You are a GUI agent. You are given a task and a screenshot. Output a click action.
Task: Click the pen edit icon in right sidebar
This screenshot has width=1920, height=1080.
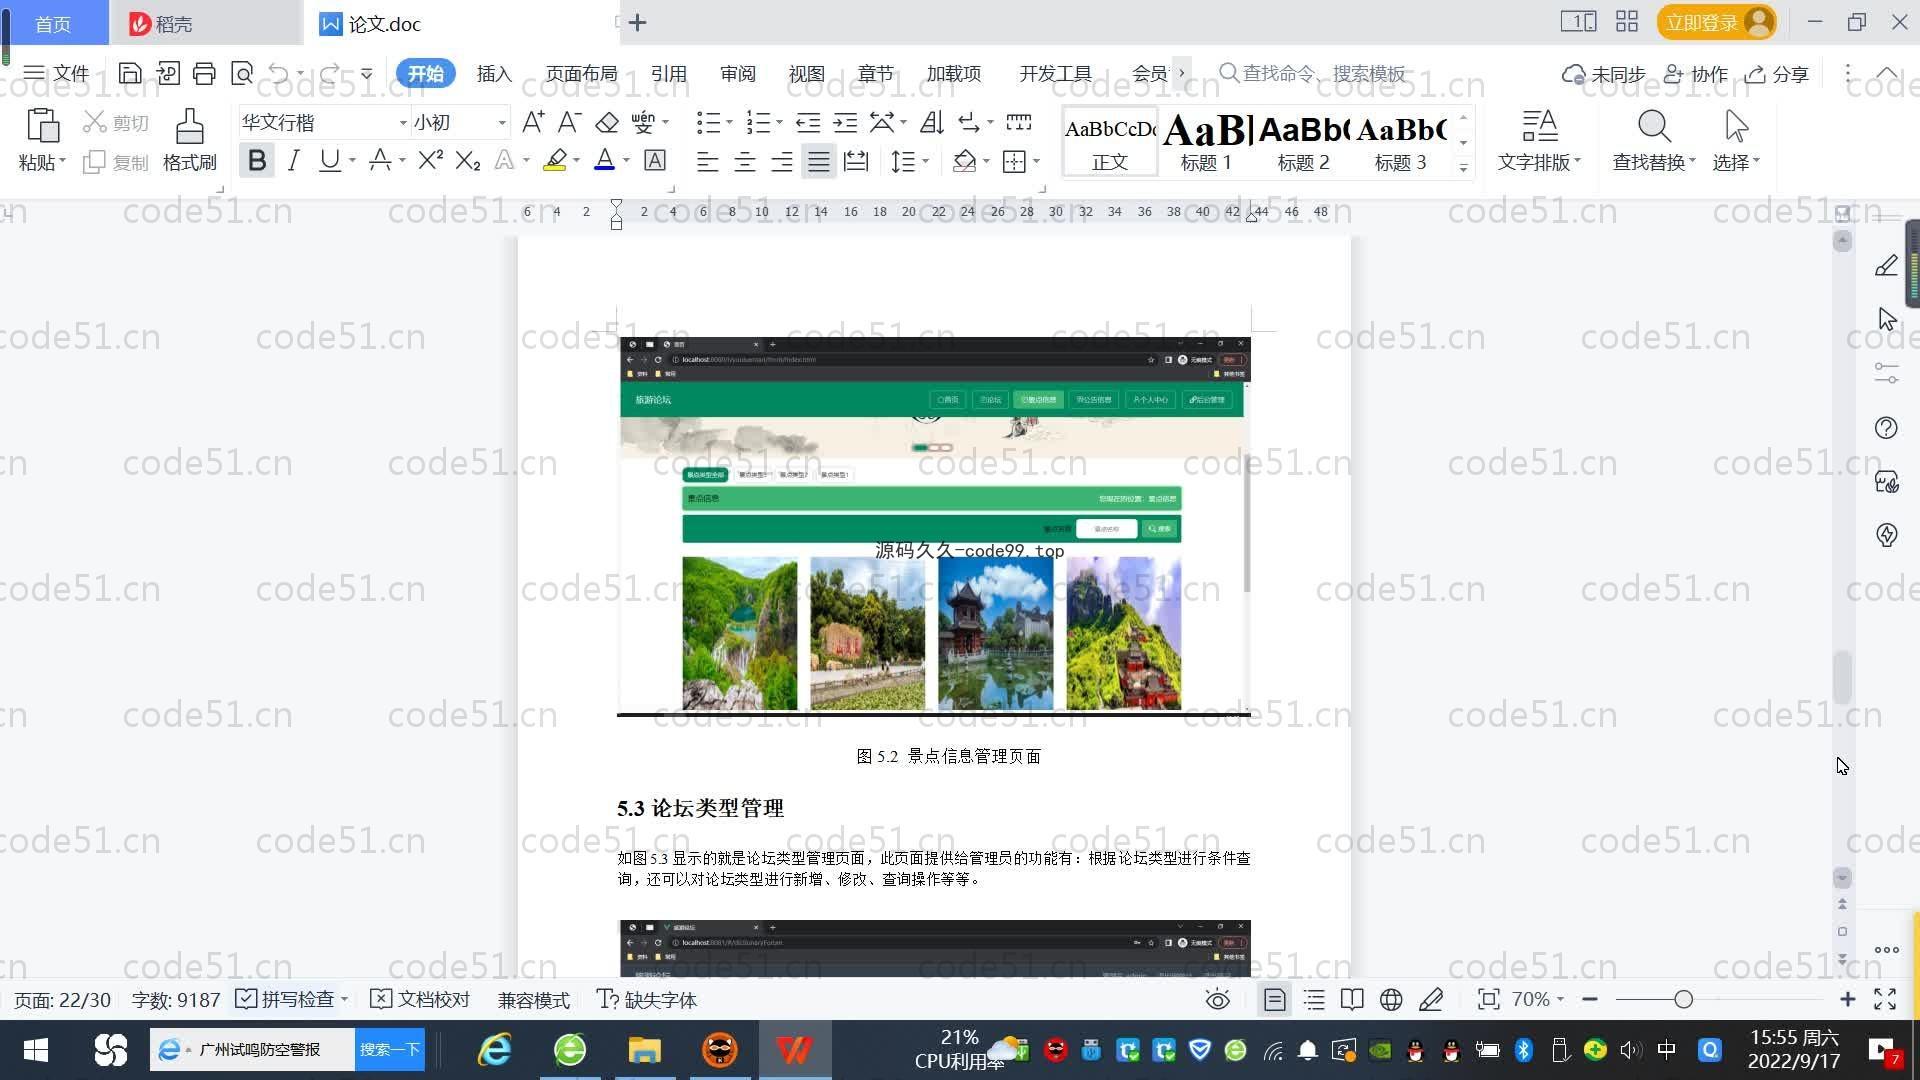1886,265
